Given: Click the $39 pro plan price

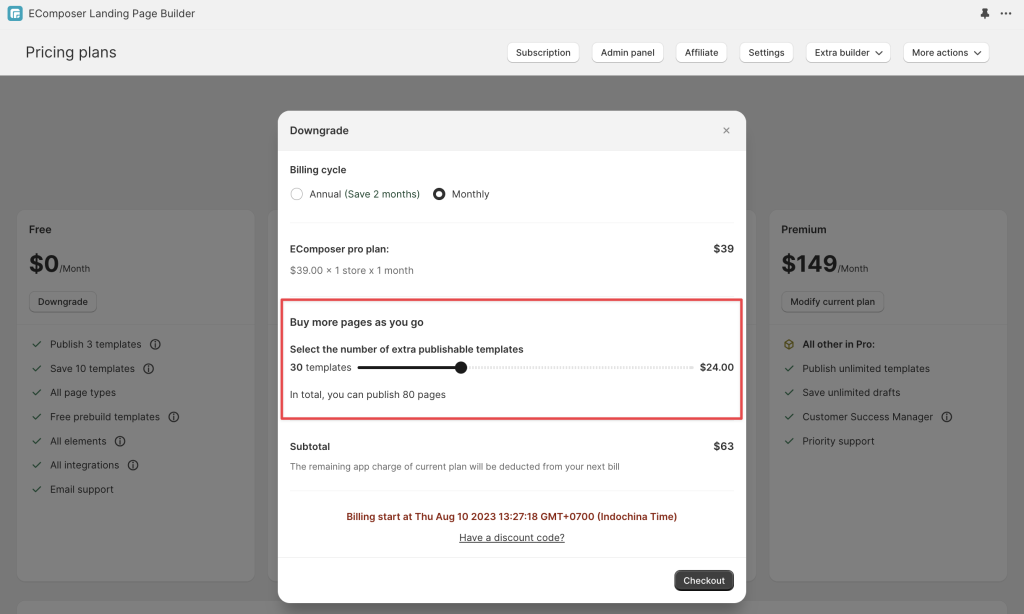Looking at the screenshot, I should [724, 249].
